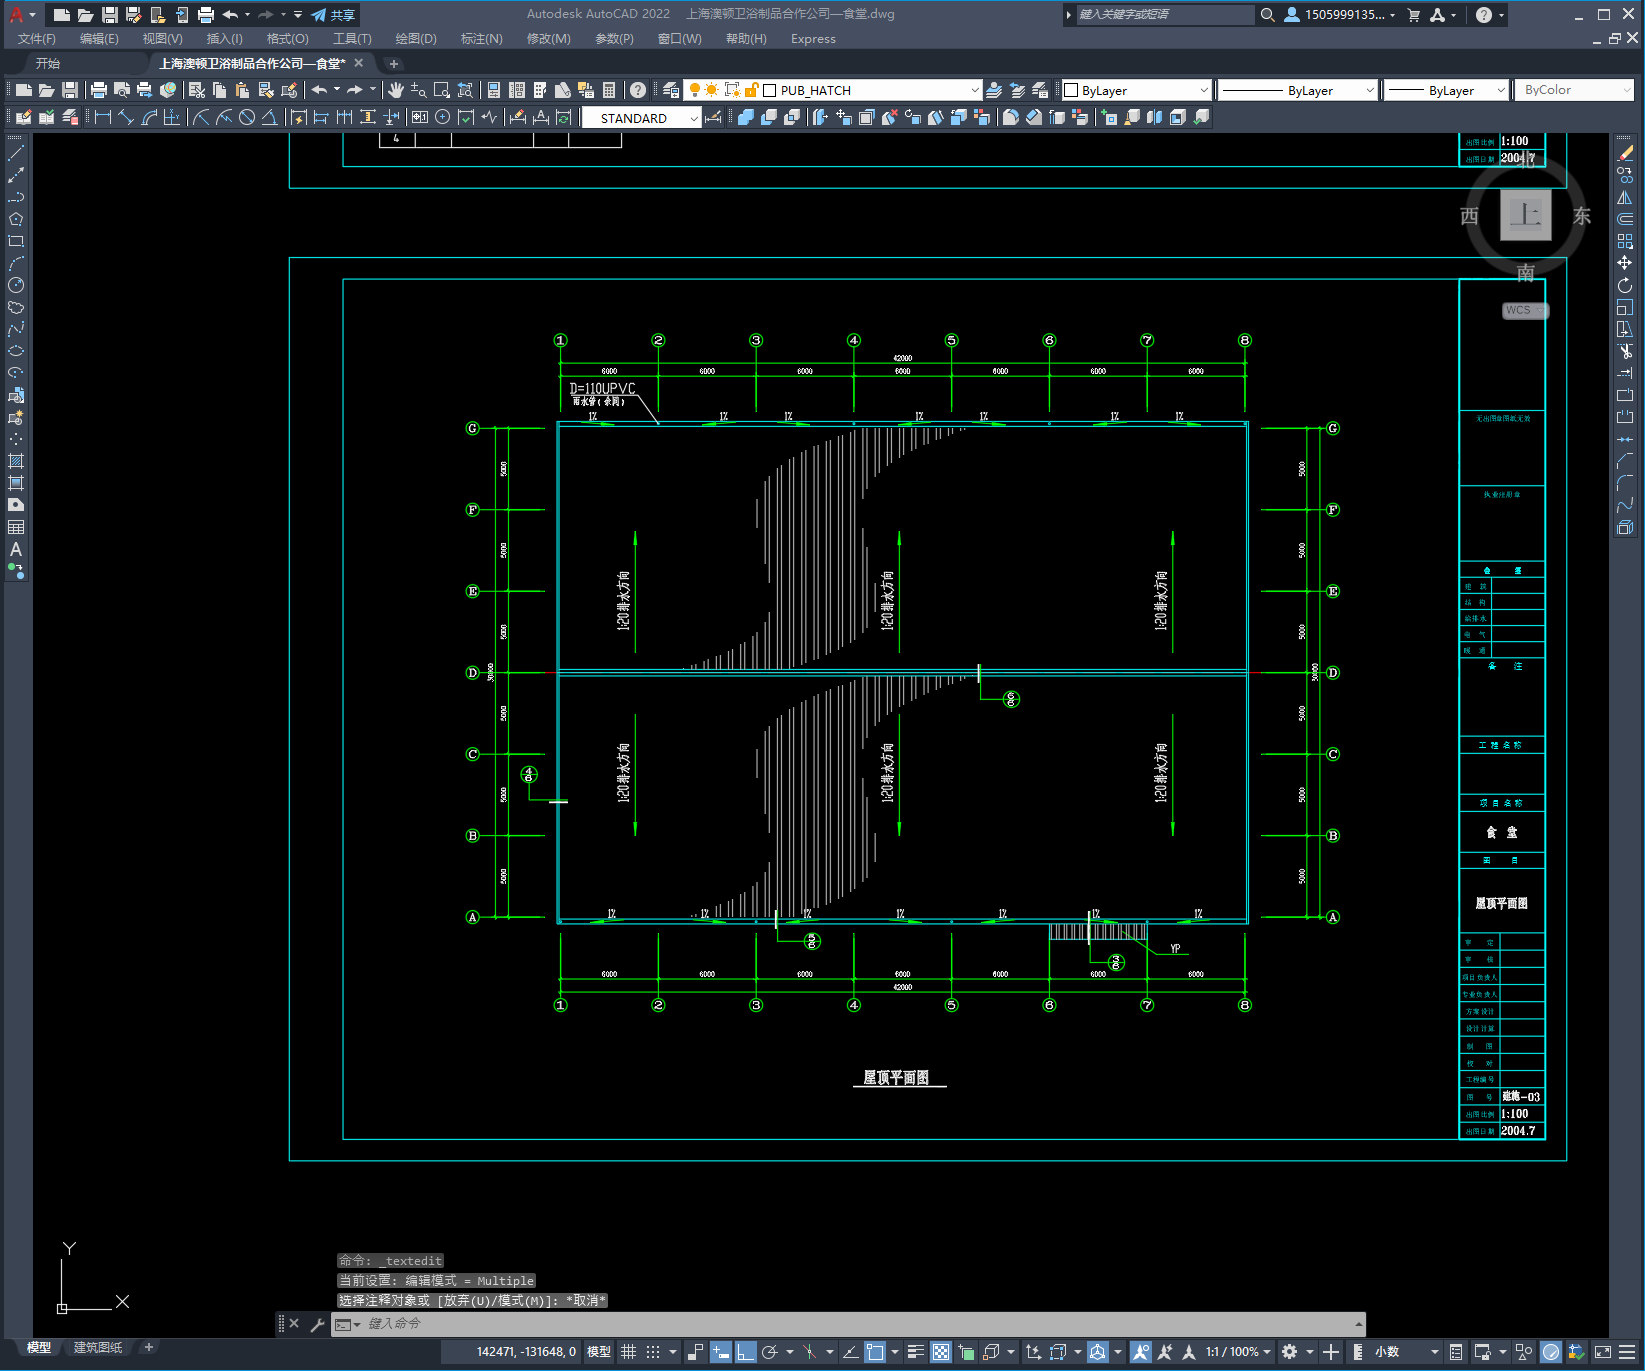Toggle Polar Tracking in status bar

click(x=769, y=1352)
